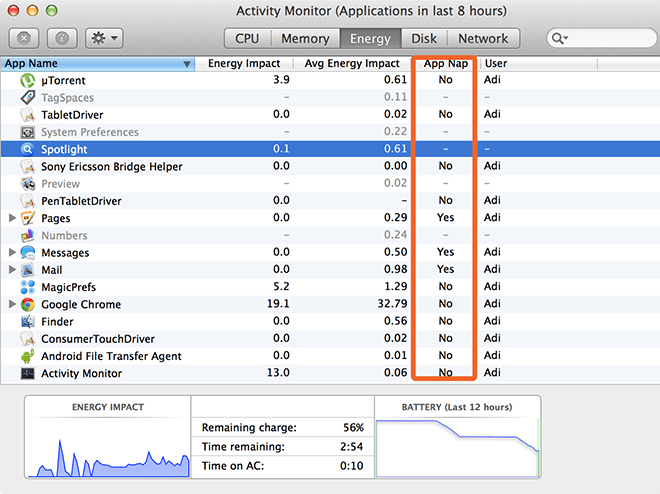Click the green zoom window button

click(x=52, y=11)
